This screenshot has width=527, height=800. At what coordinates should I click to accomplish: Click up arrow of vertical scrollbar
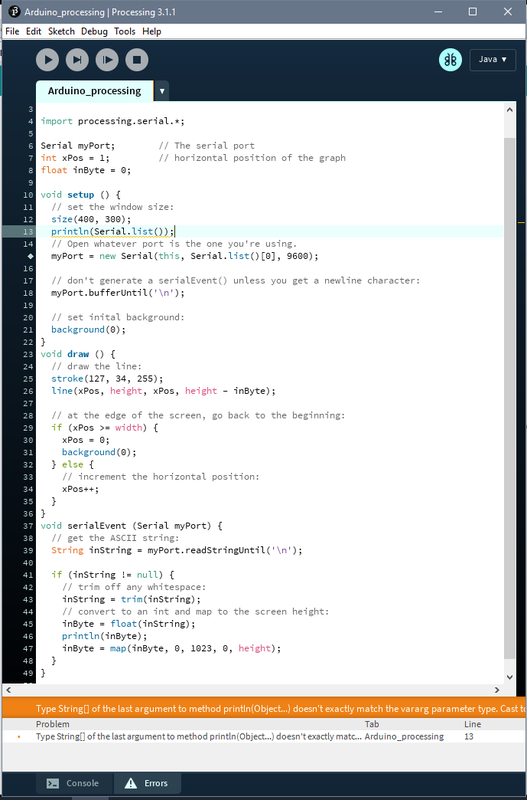point(510,109)
